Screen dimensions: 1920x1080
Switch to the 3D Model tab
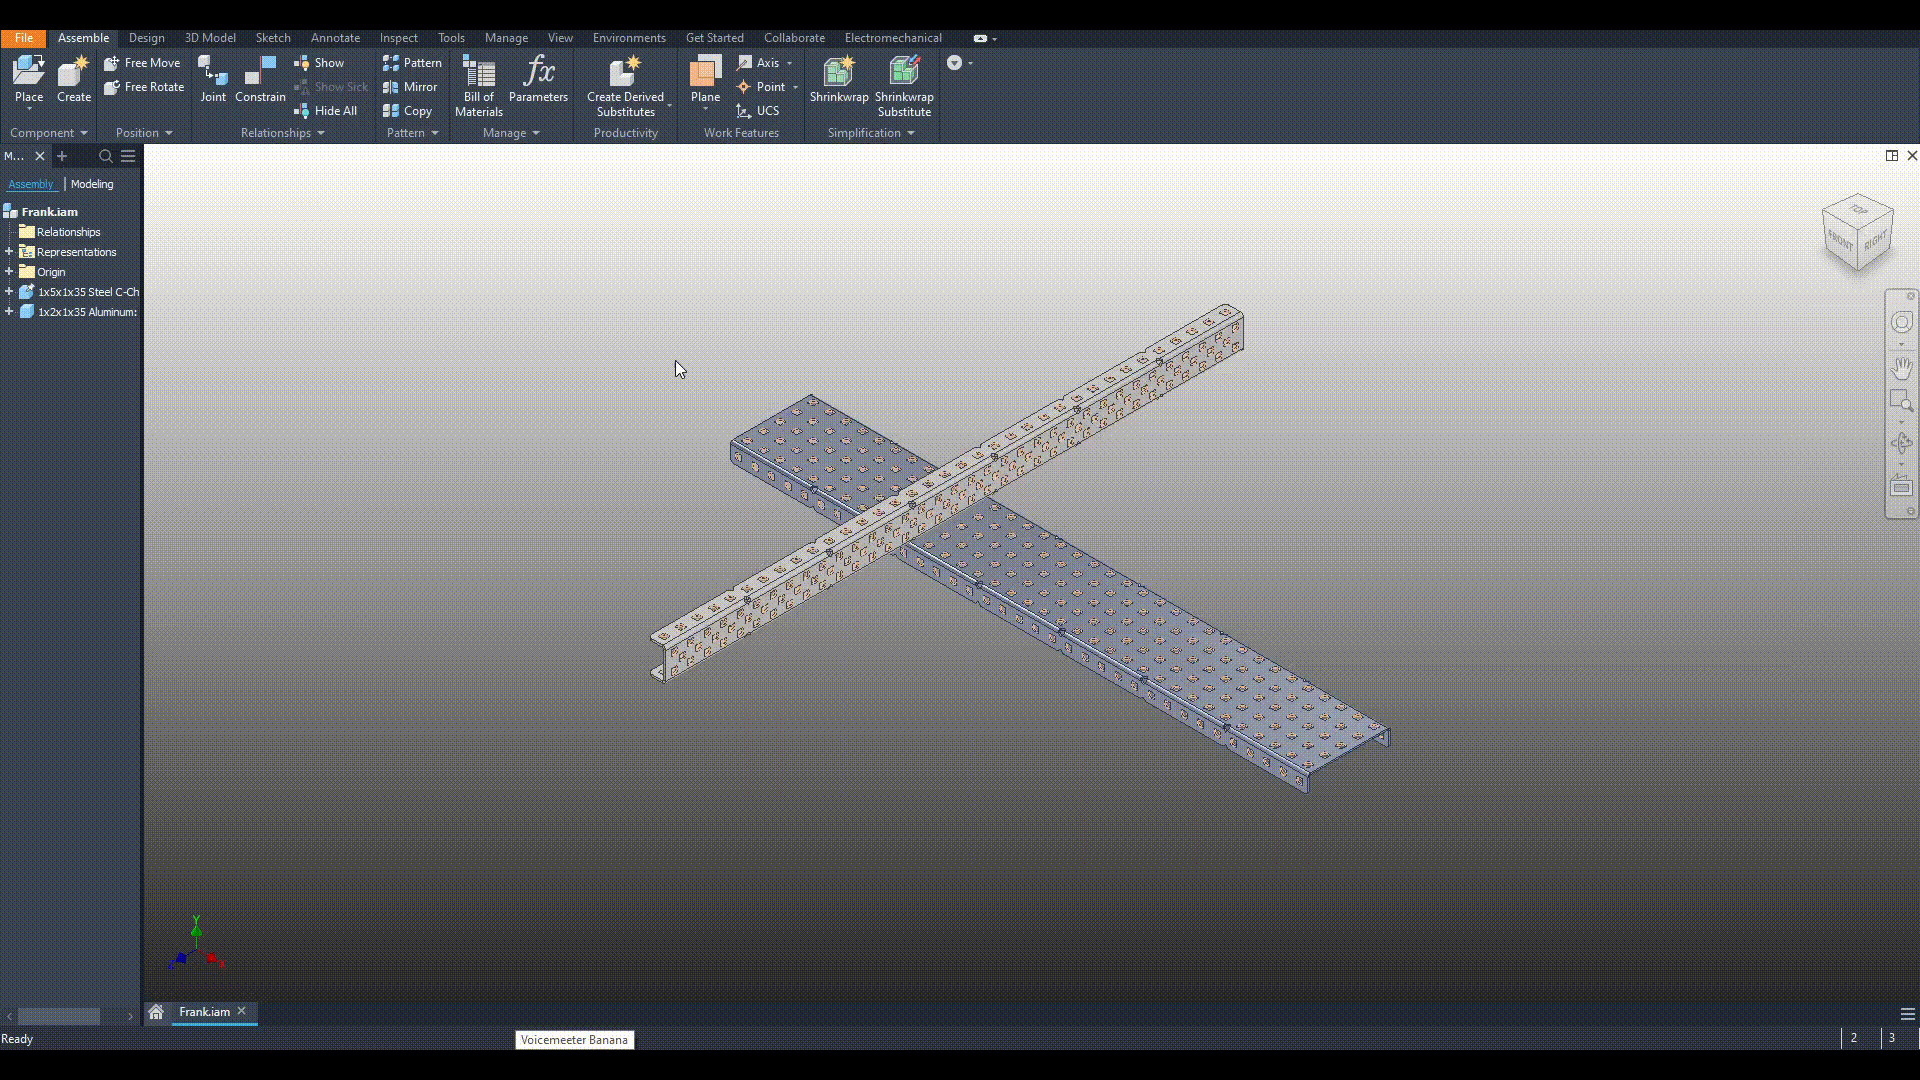click(210, 38)
